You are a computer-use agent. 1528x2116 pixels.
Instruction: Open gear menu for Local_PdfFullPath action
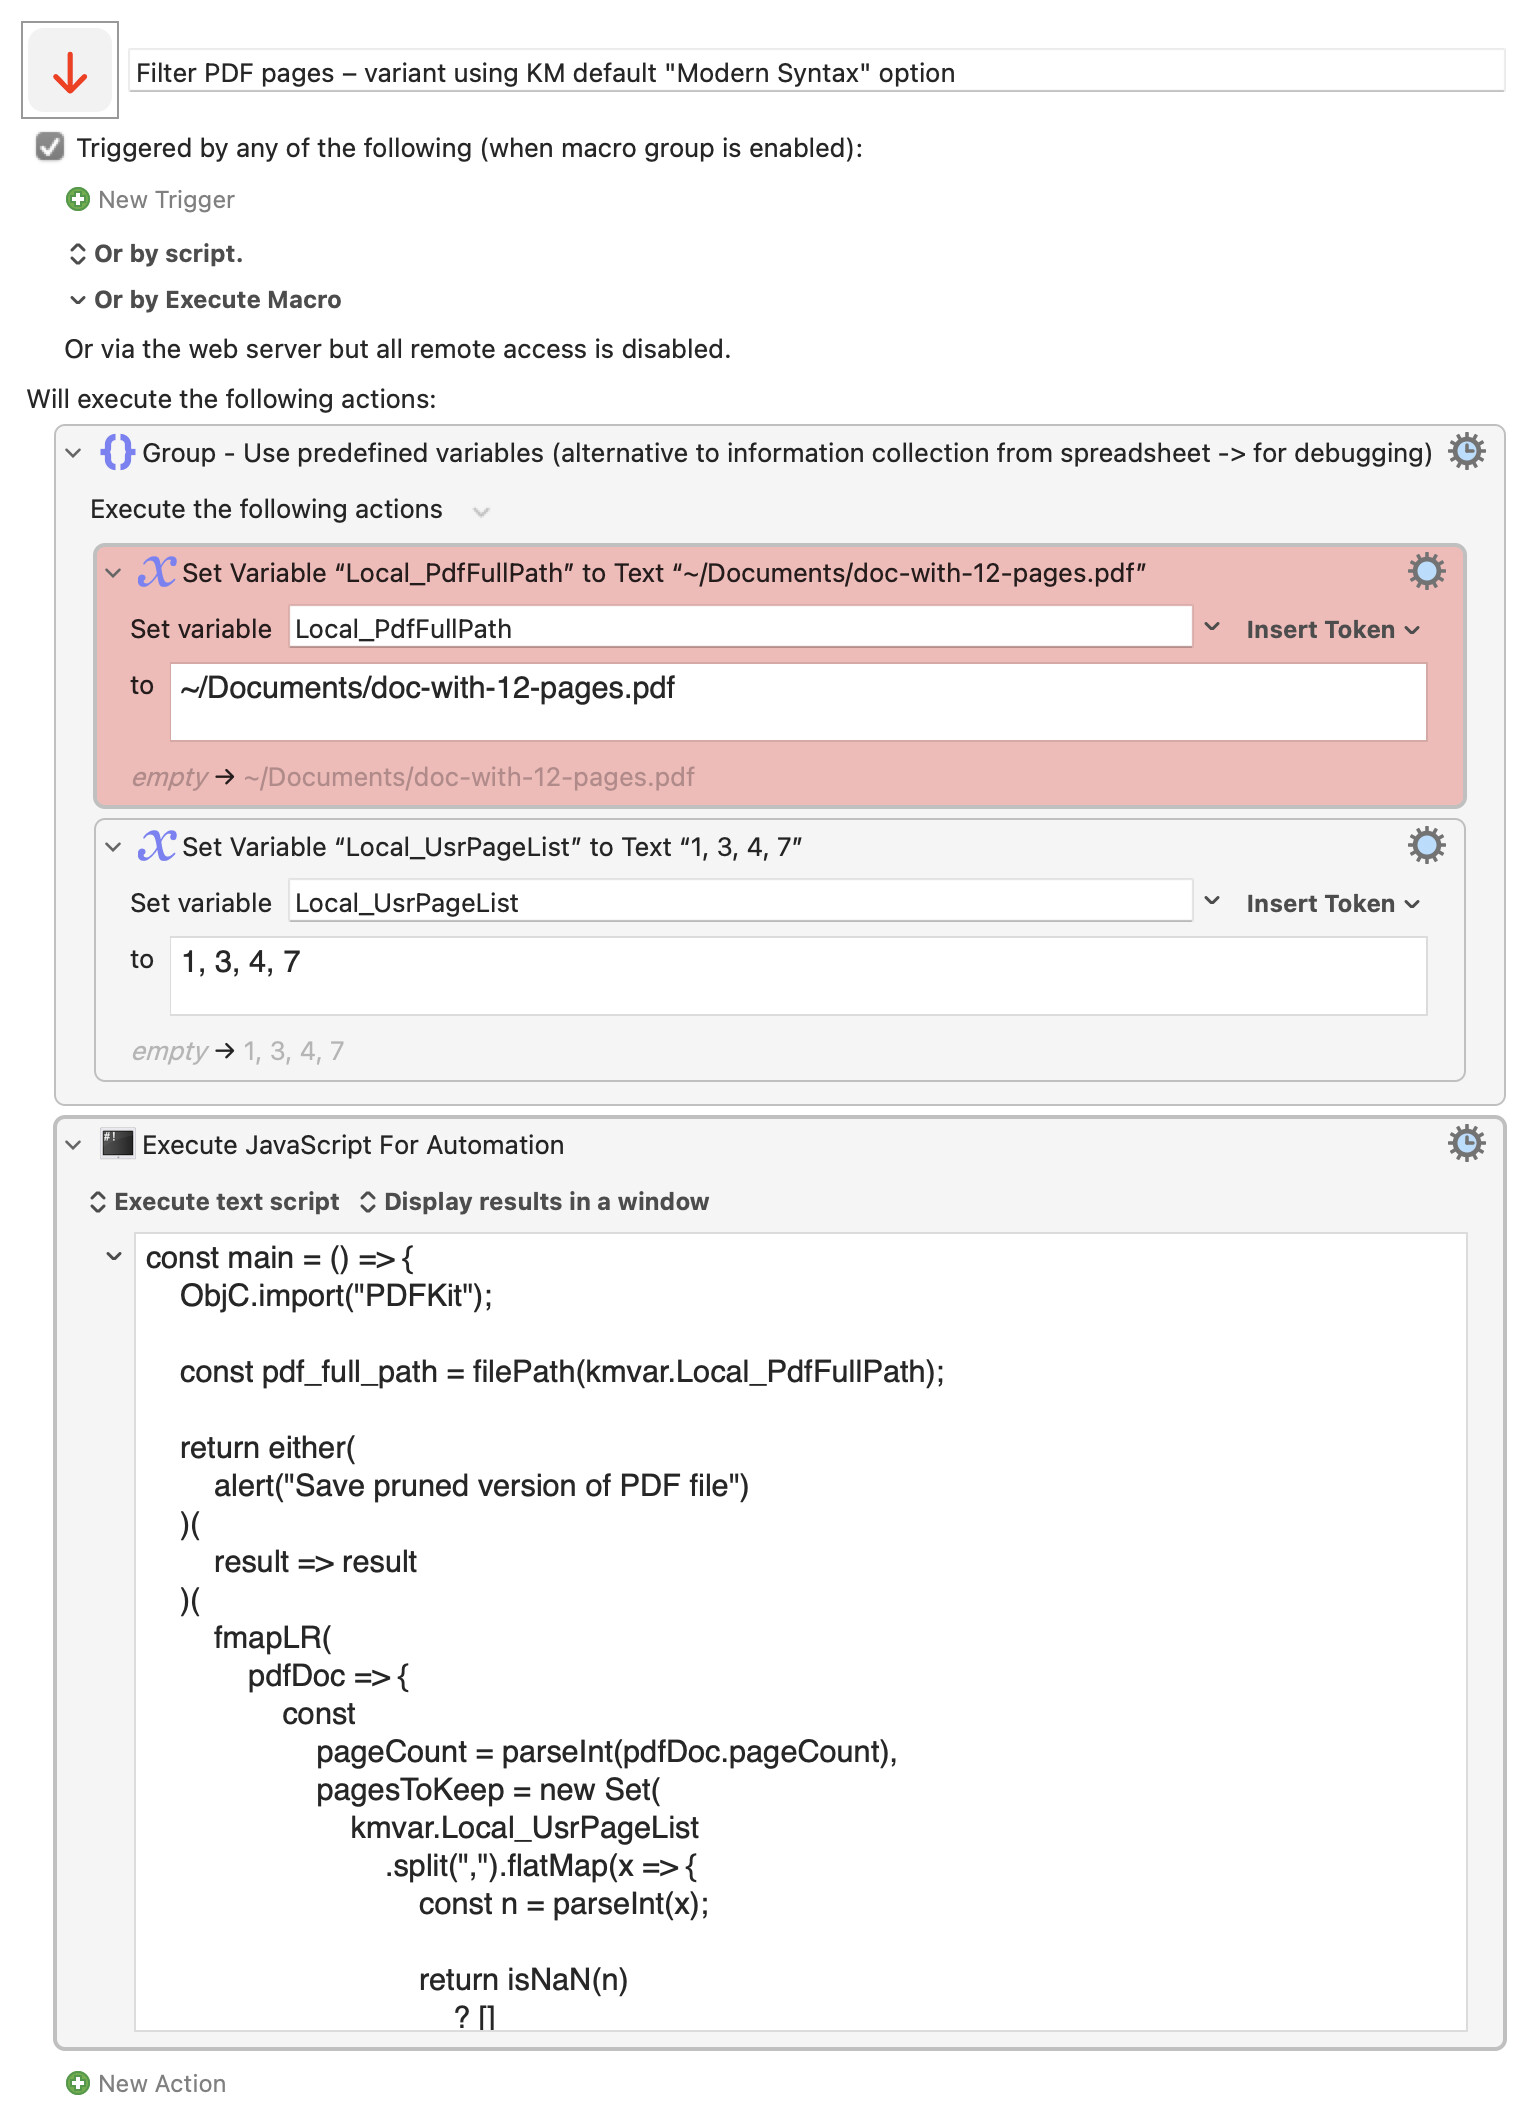click(x=1426, y=572)
